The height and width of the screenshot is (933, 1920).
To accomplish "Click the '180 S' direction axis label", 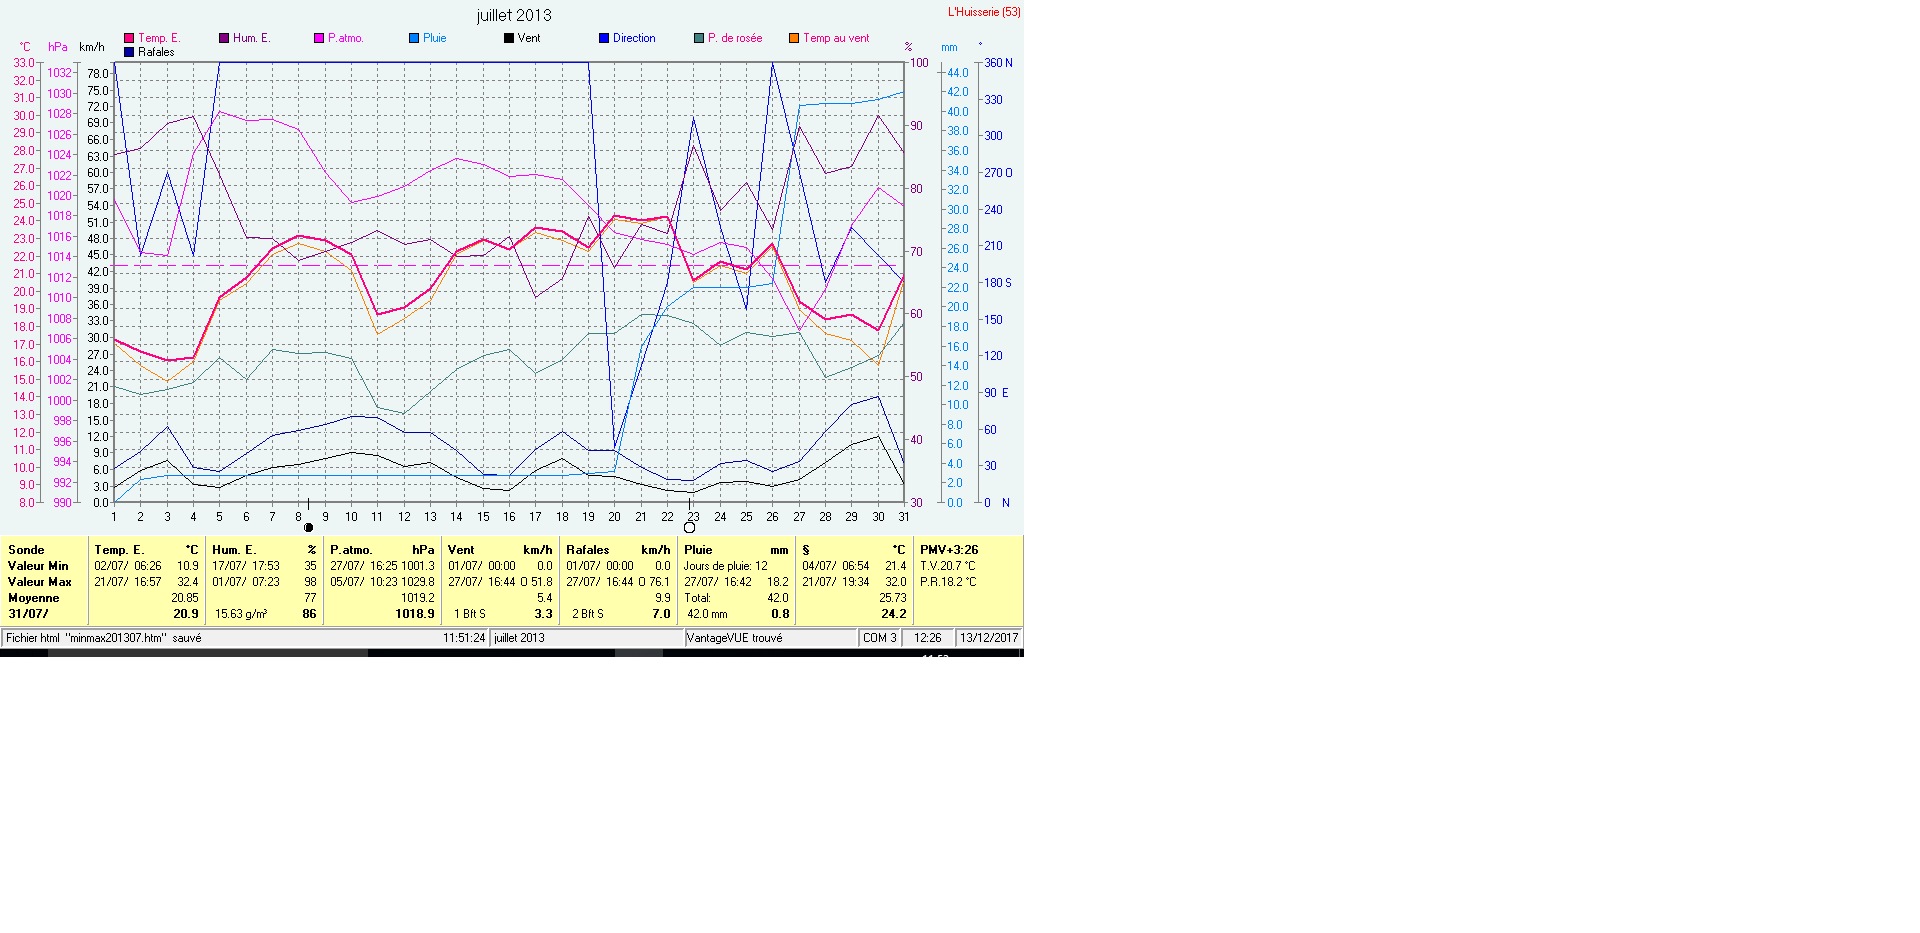I will tap(998, 283).
